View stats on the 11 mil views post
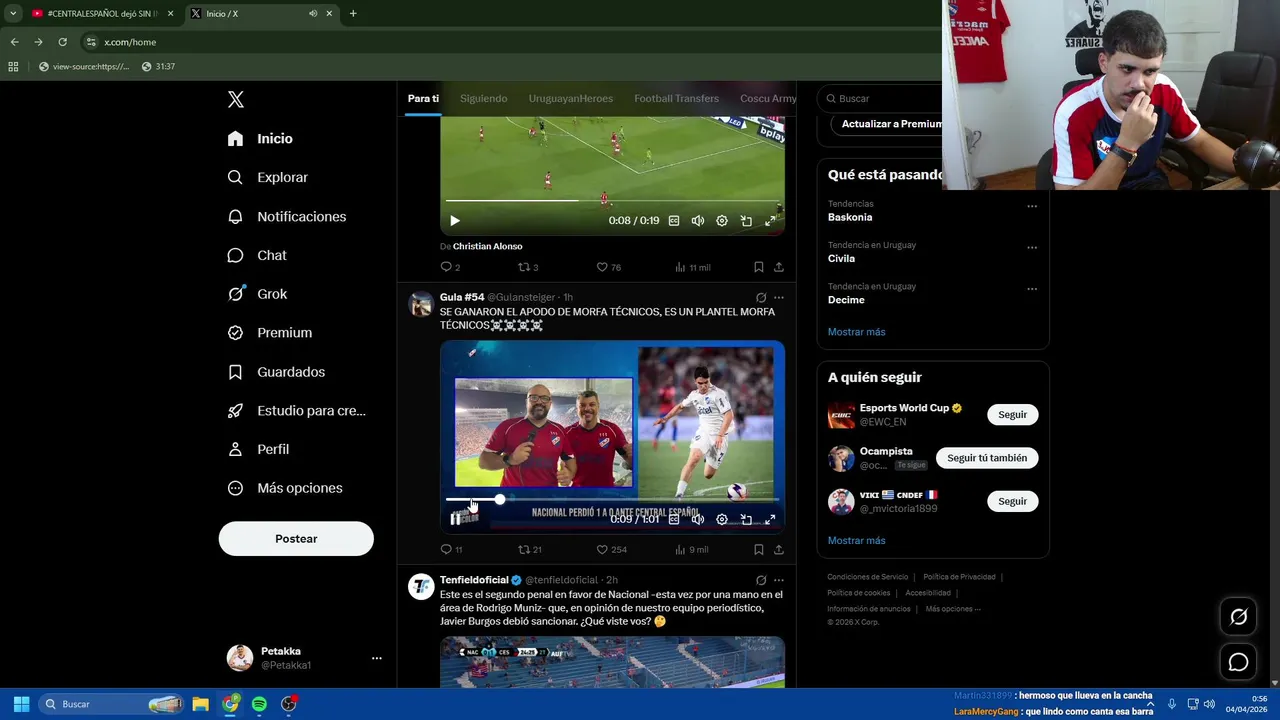The image size is (1280, 720). 692,267
